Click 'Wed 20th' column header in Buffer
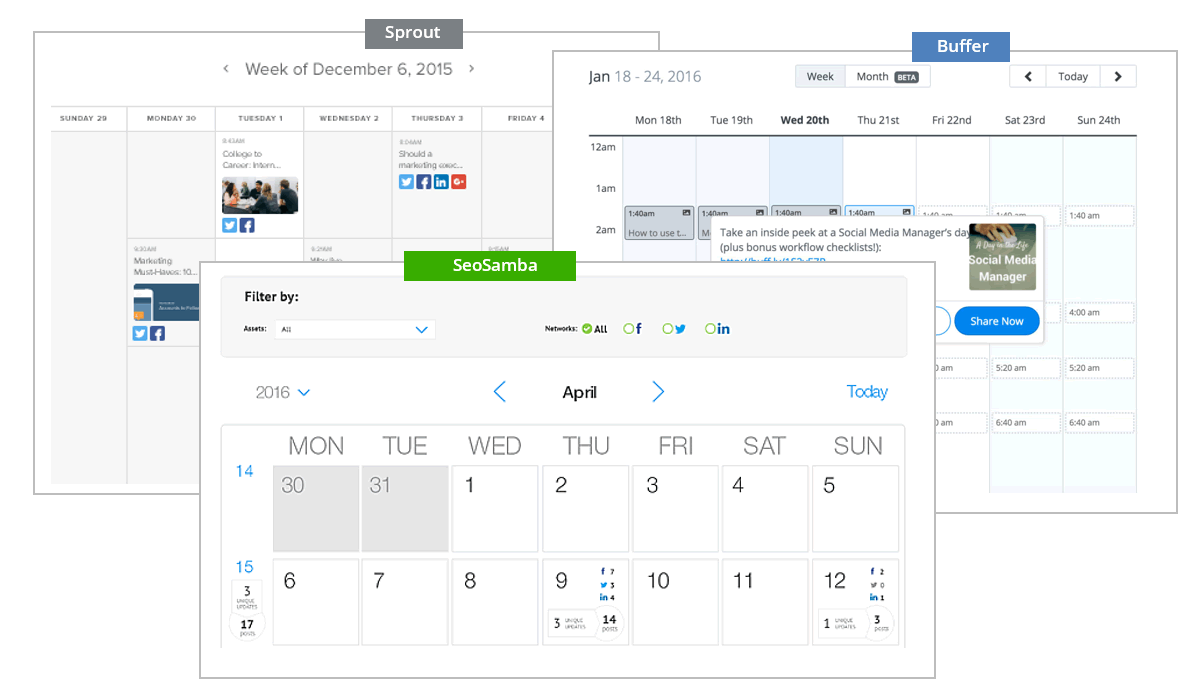Viewport: 1200px width, 698px height. [805, 120]
